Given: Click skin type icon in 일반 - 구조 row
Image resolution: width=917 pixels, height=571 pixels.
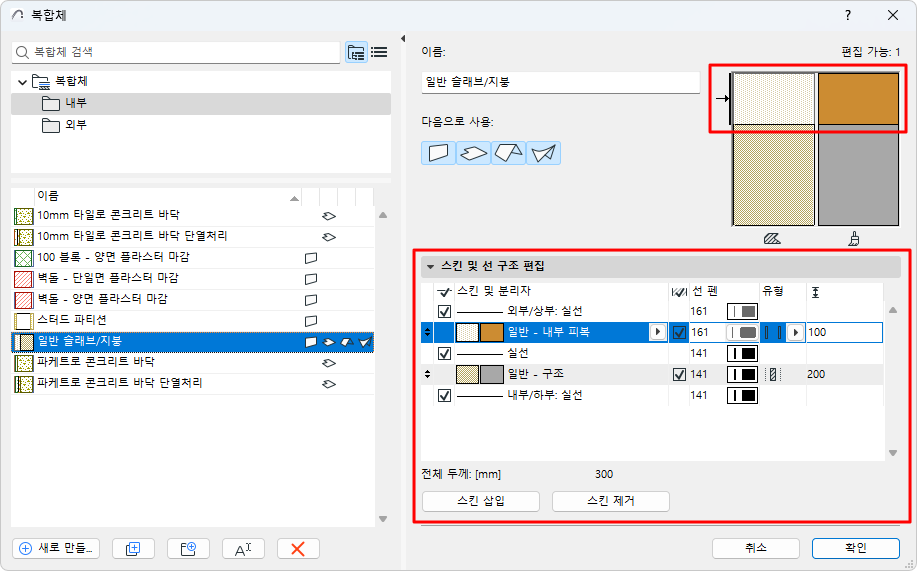Looking at the screenshot, I should tap(773, 374).
